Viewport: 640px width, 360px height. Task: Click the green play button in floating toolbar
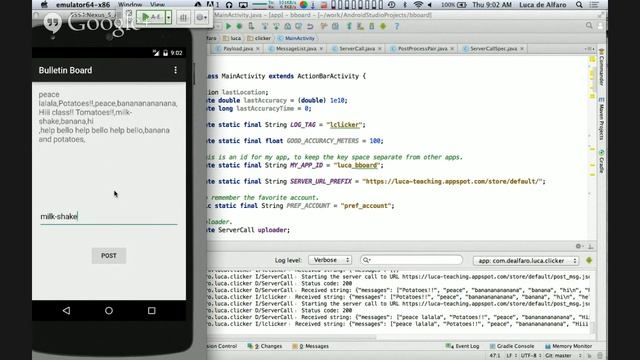(x=151, y=17)
